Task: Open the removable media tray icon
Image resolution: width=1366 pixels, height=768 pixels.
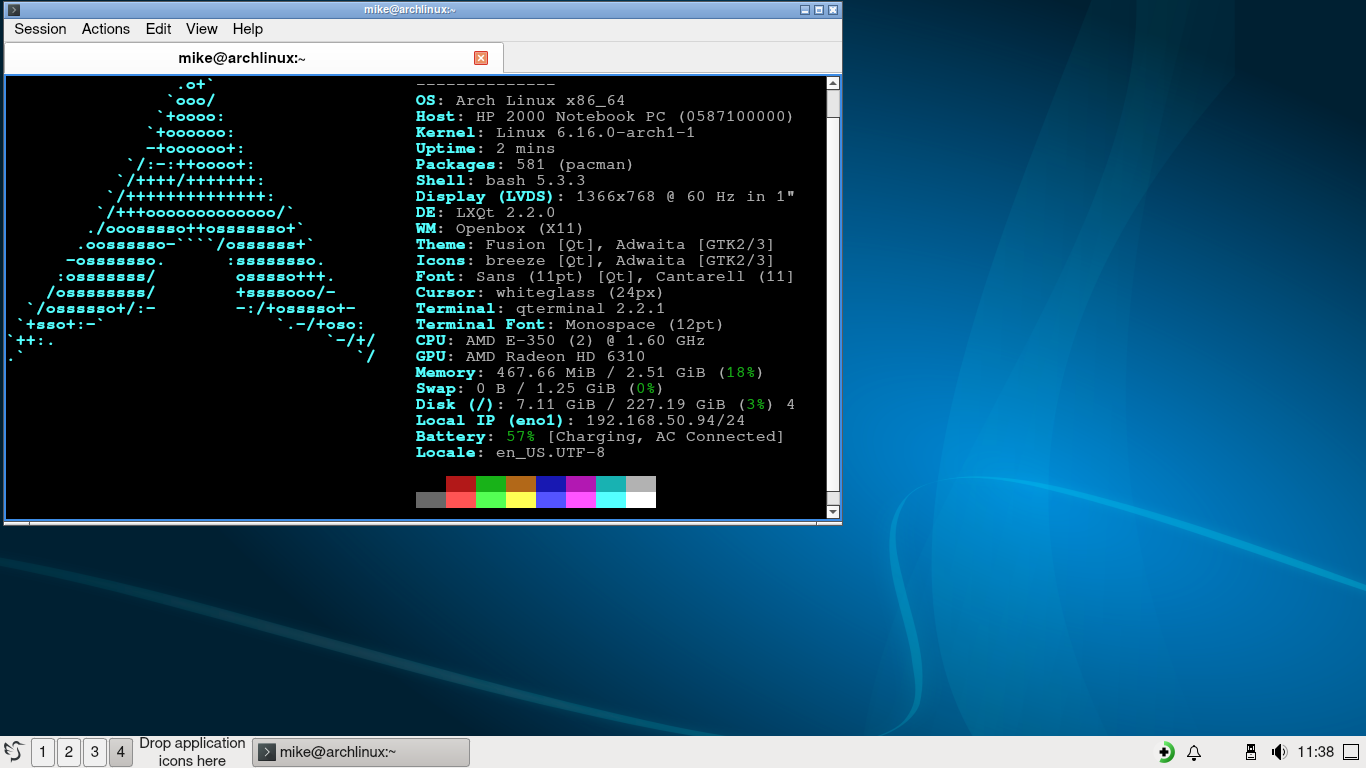Action: (x=1250, y=752)
